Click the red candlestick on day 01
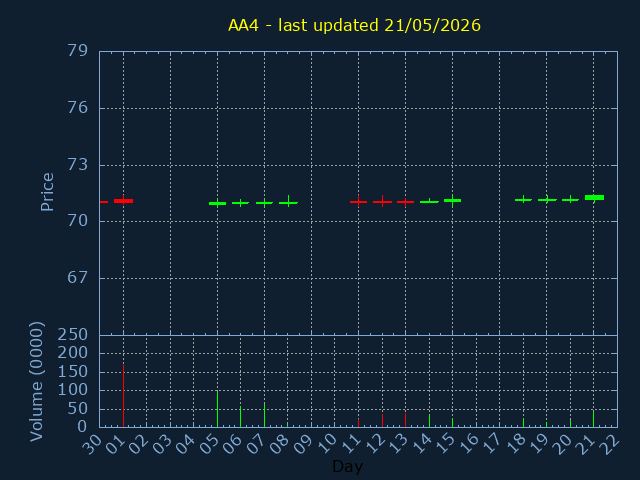 click(123, 200)
